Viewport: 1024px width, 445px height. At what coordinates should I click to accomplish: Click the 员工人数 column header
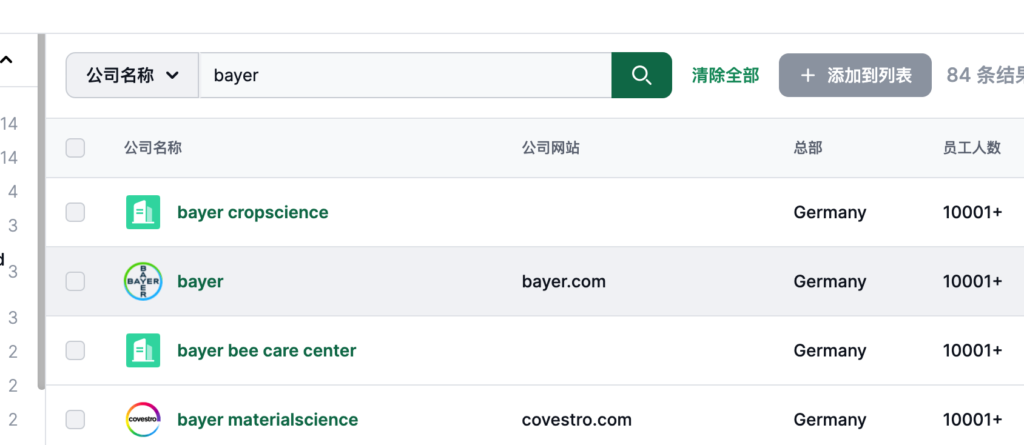(972, 148)
